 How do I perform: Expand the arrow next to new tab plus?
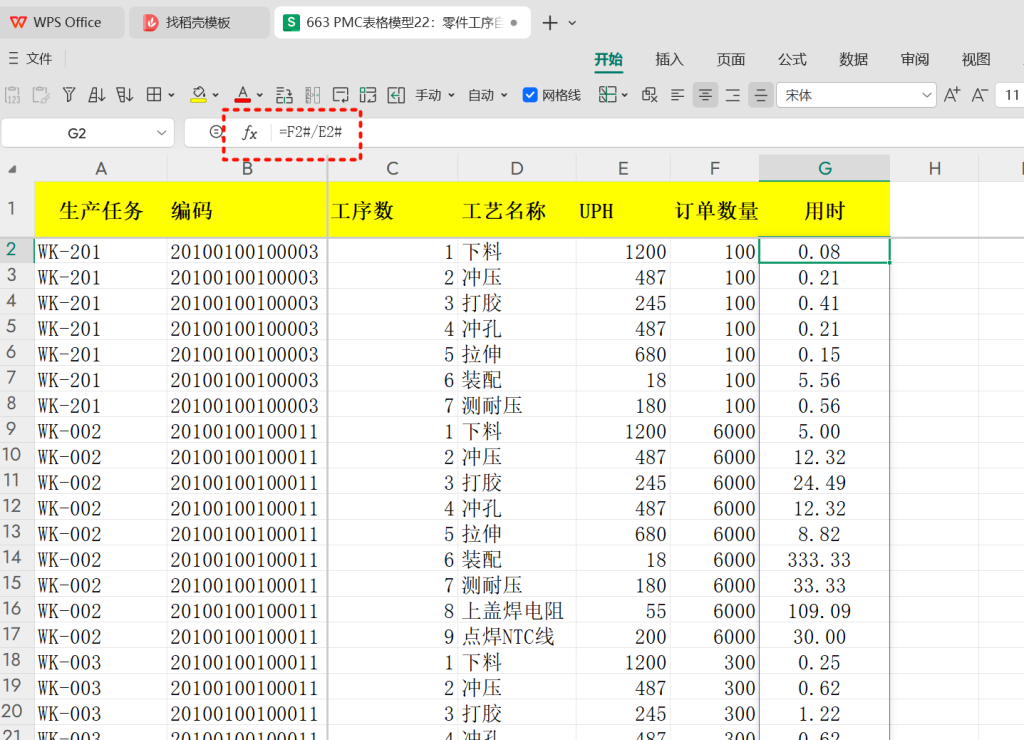pos(572,23)
